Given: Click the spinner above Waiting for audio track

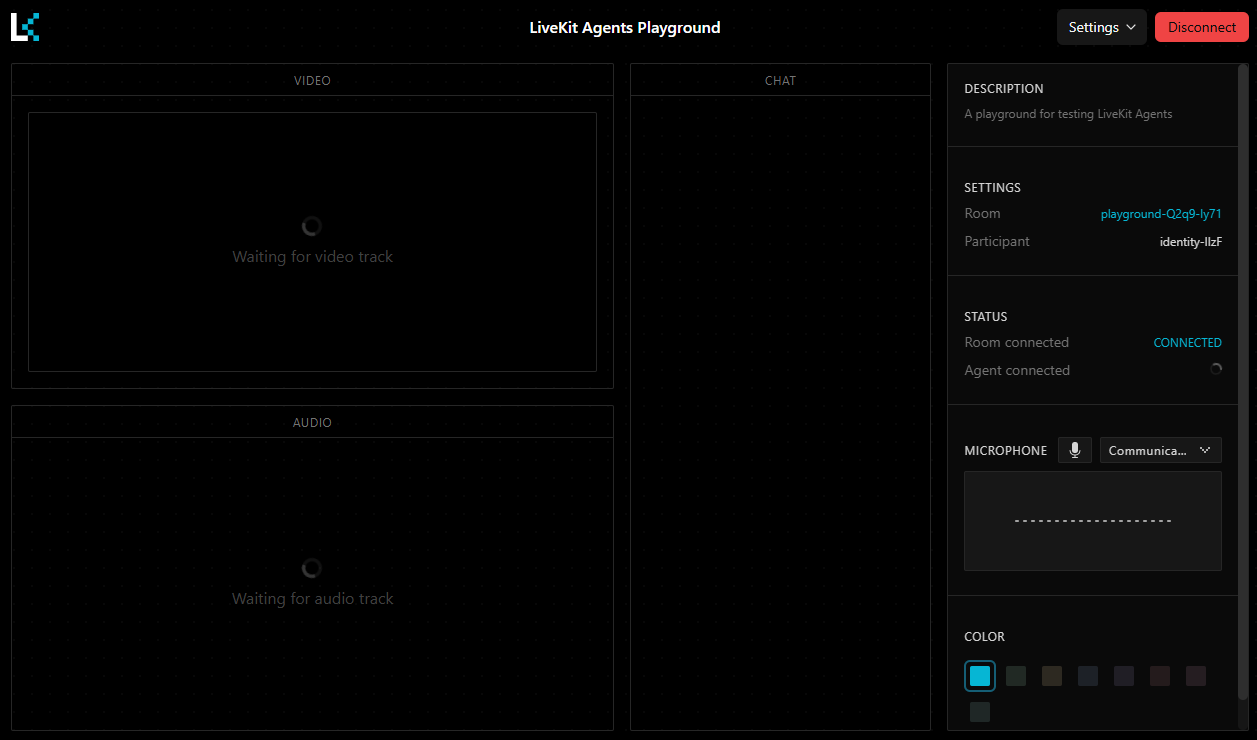Looking at the screenshot, I should 312,569.
